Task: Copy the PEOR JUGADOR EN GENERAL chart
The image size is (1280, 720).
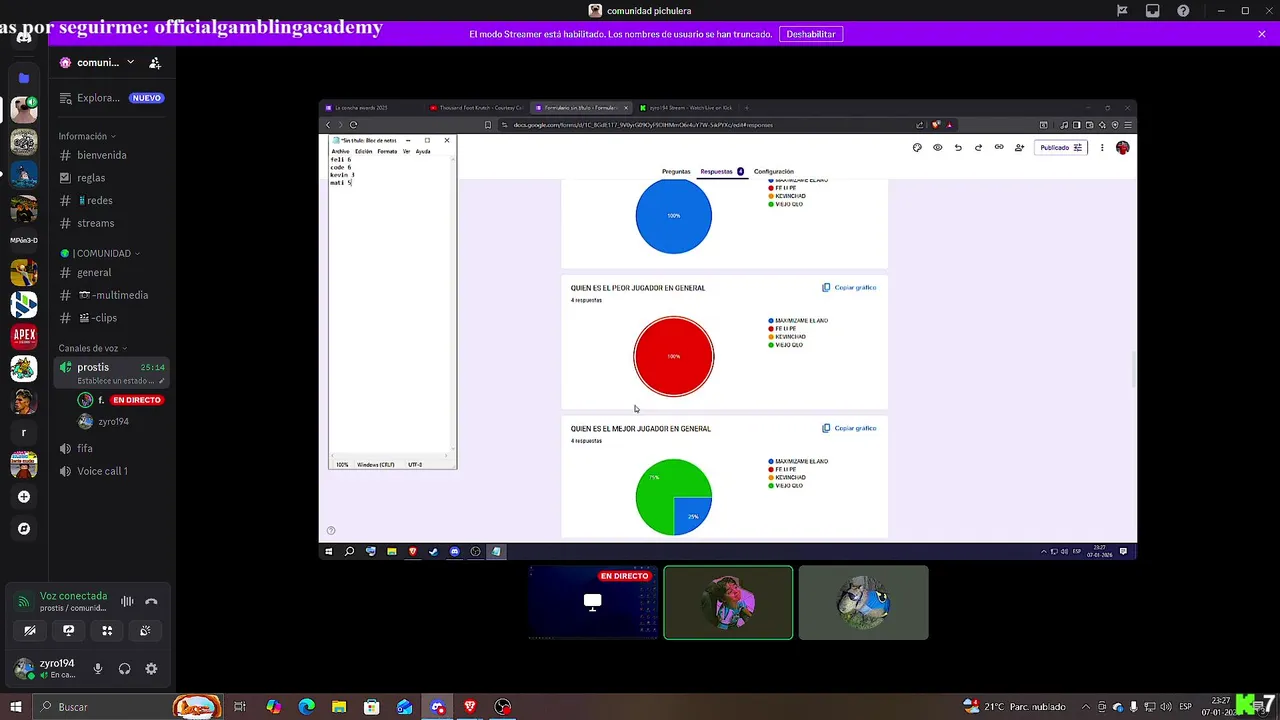Action: (849, 288)
